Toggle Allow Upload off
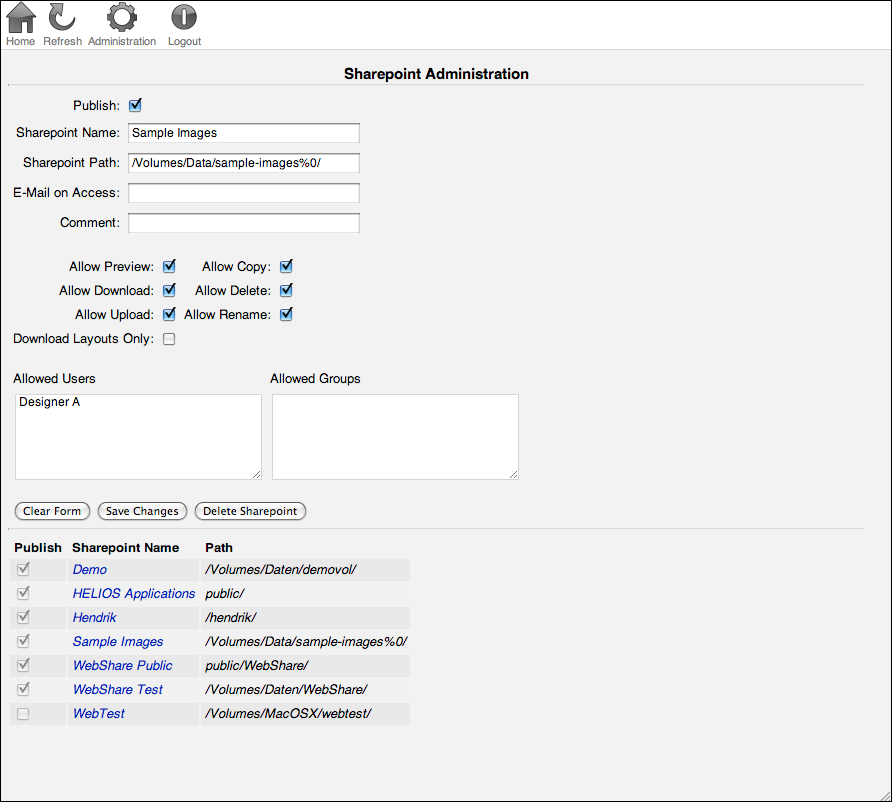 (169, 314)
